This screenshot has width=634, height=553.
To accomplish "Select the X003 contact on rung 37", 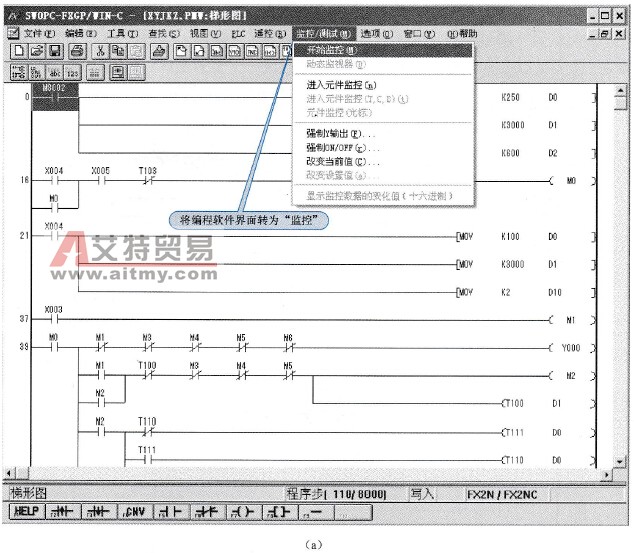I will click(54, 315).
